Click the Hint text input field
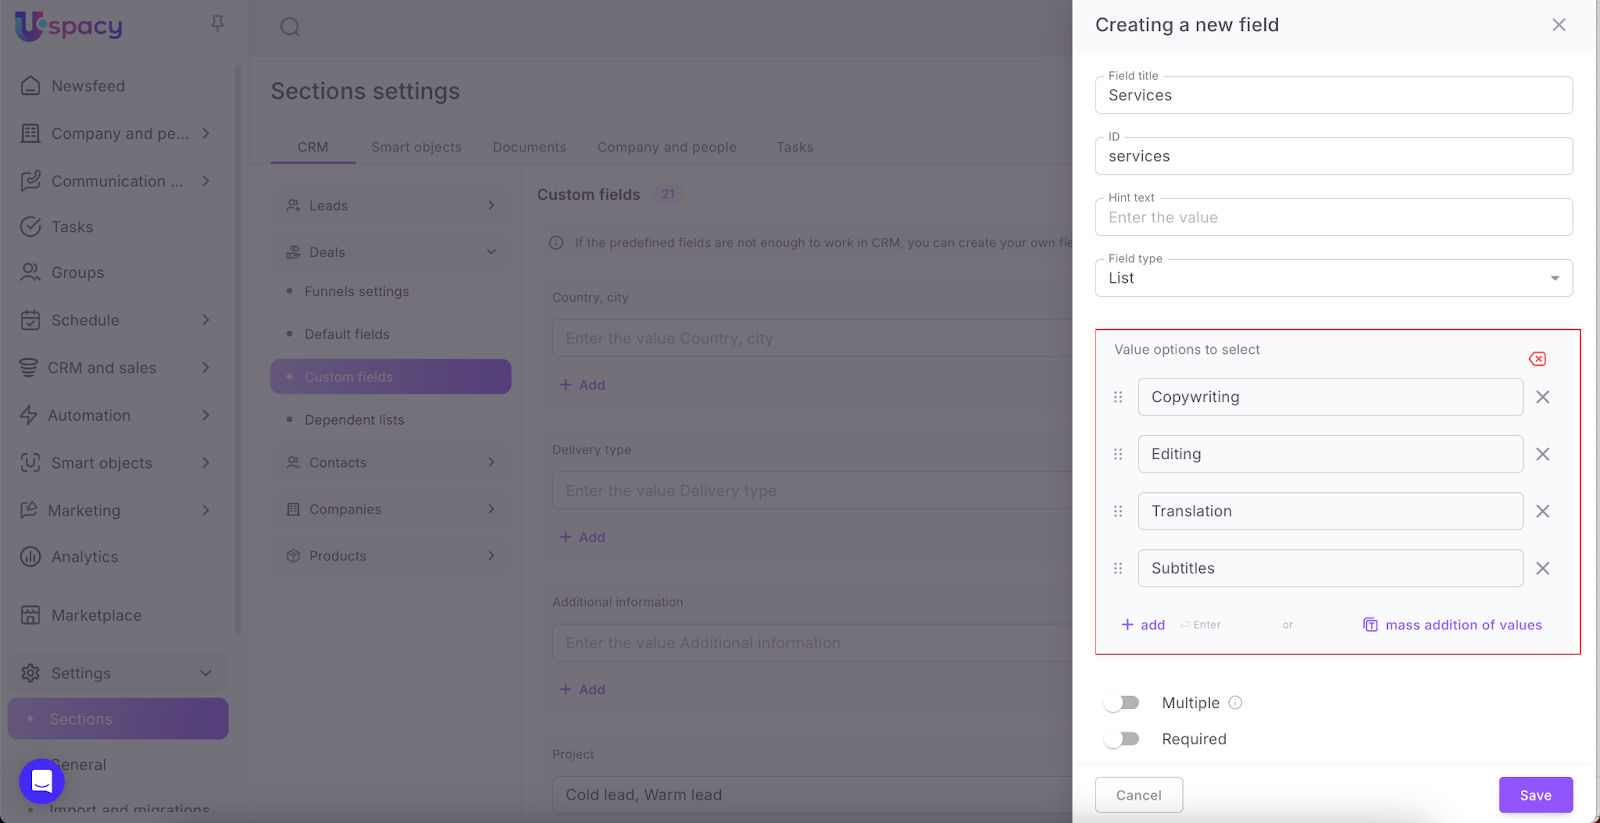Screen dimensions: 1600x823 (x=1333, y=218)
